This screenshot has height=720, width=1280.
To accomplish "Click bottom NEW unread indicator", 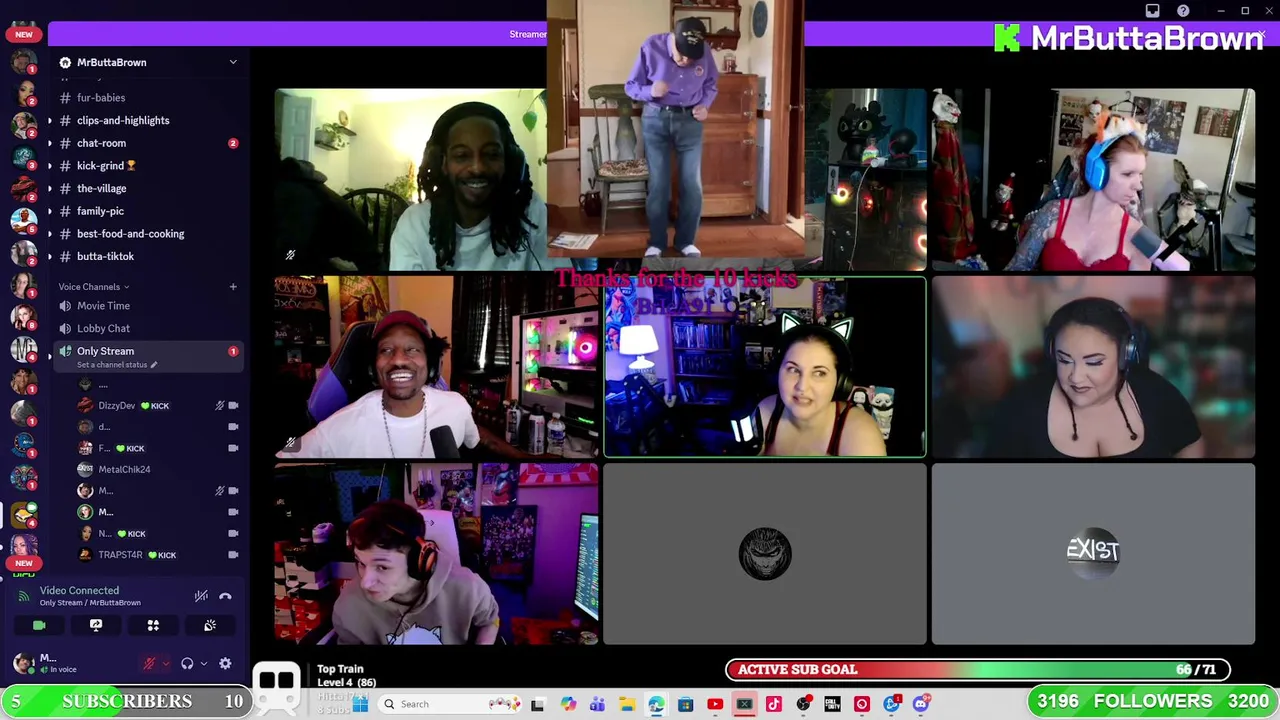I will [24, 563].
